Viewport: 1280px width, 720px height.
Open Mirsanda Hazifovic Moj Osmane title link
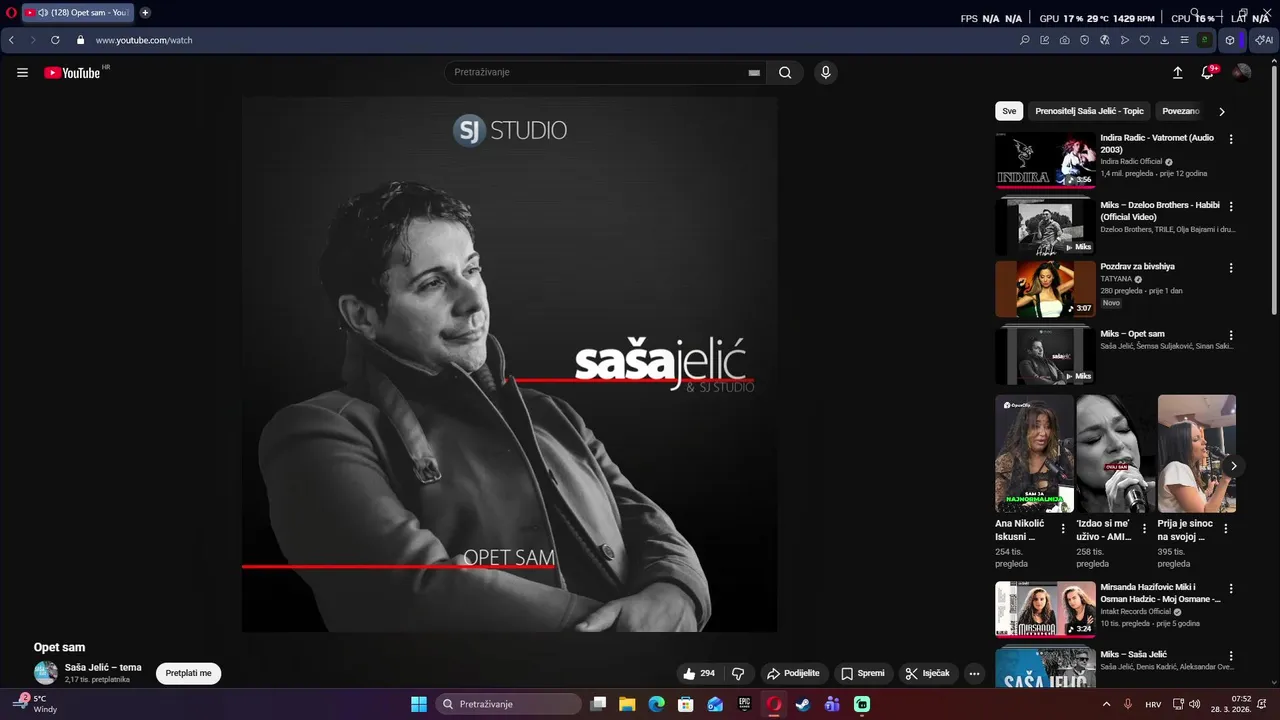pos(1160,593)
